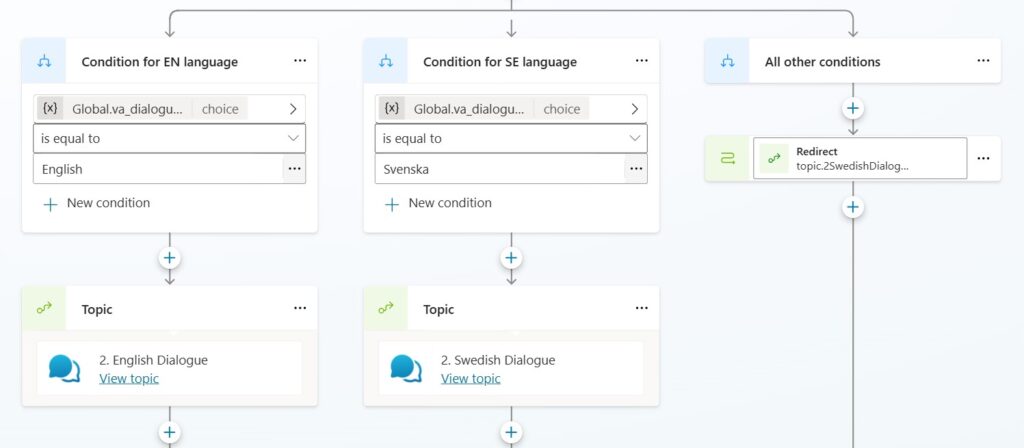Add node under All other conditions header
This screenshot has height=448, width=1024.
853,108
